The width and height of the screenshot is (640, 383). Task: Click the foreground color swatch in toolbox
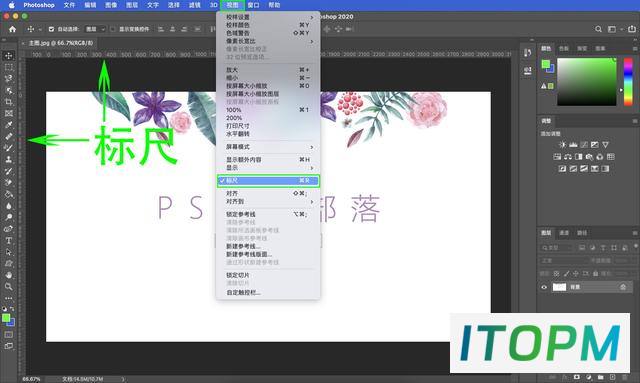pyautogui.click(x=6, y=318)
